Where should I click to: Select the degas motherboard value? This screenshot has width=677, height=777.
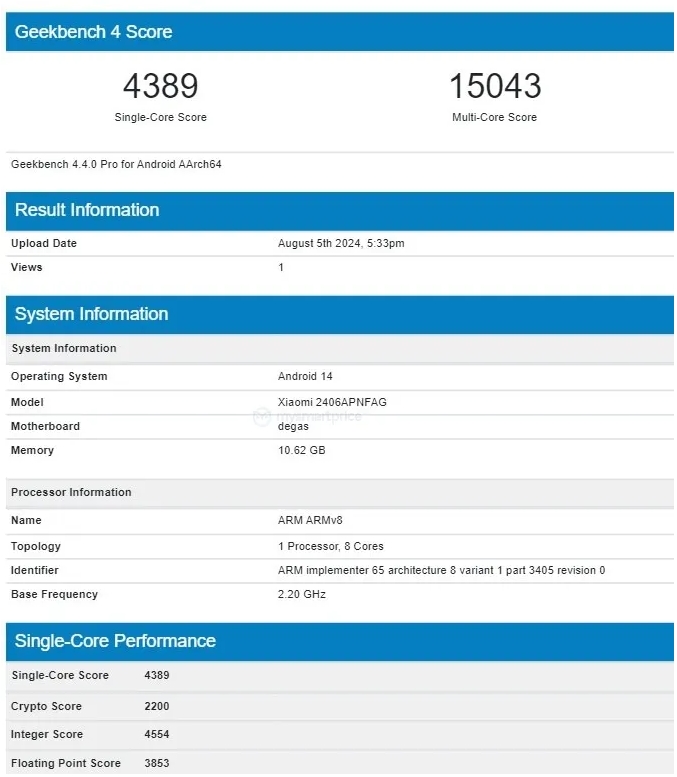coord(293,426)
